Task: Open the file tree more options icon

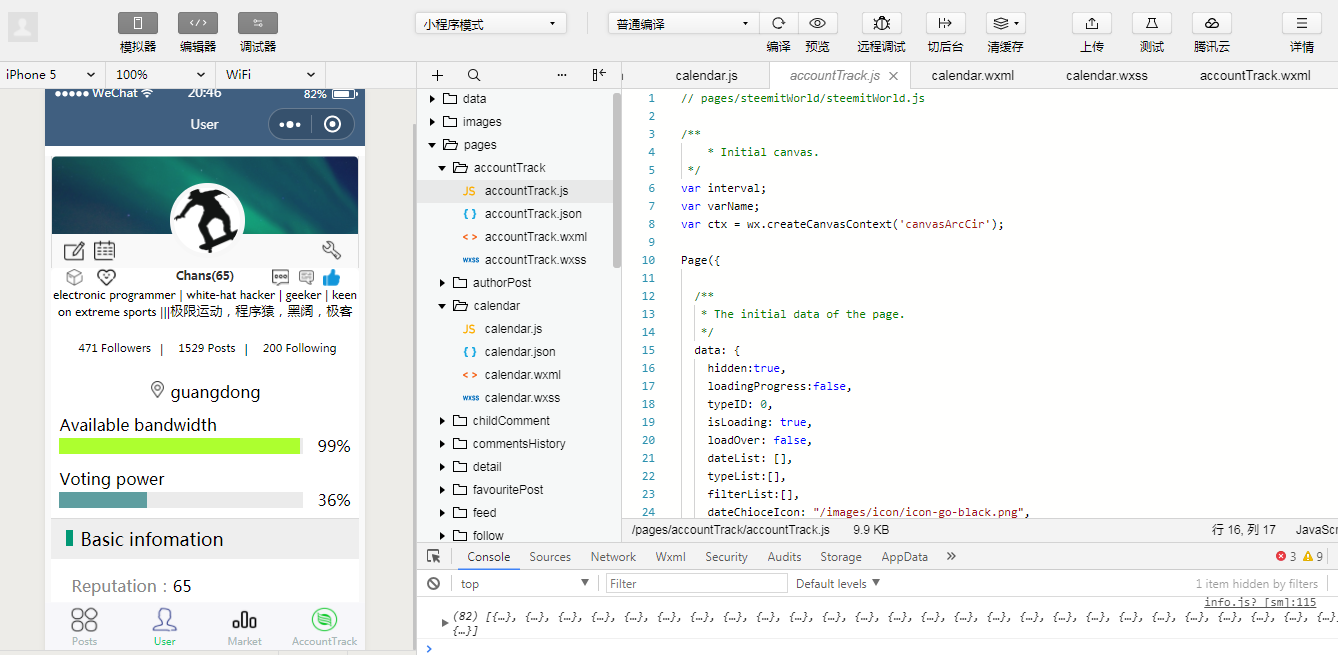Action: (x=562, y=75)
